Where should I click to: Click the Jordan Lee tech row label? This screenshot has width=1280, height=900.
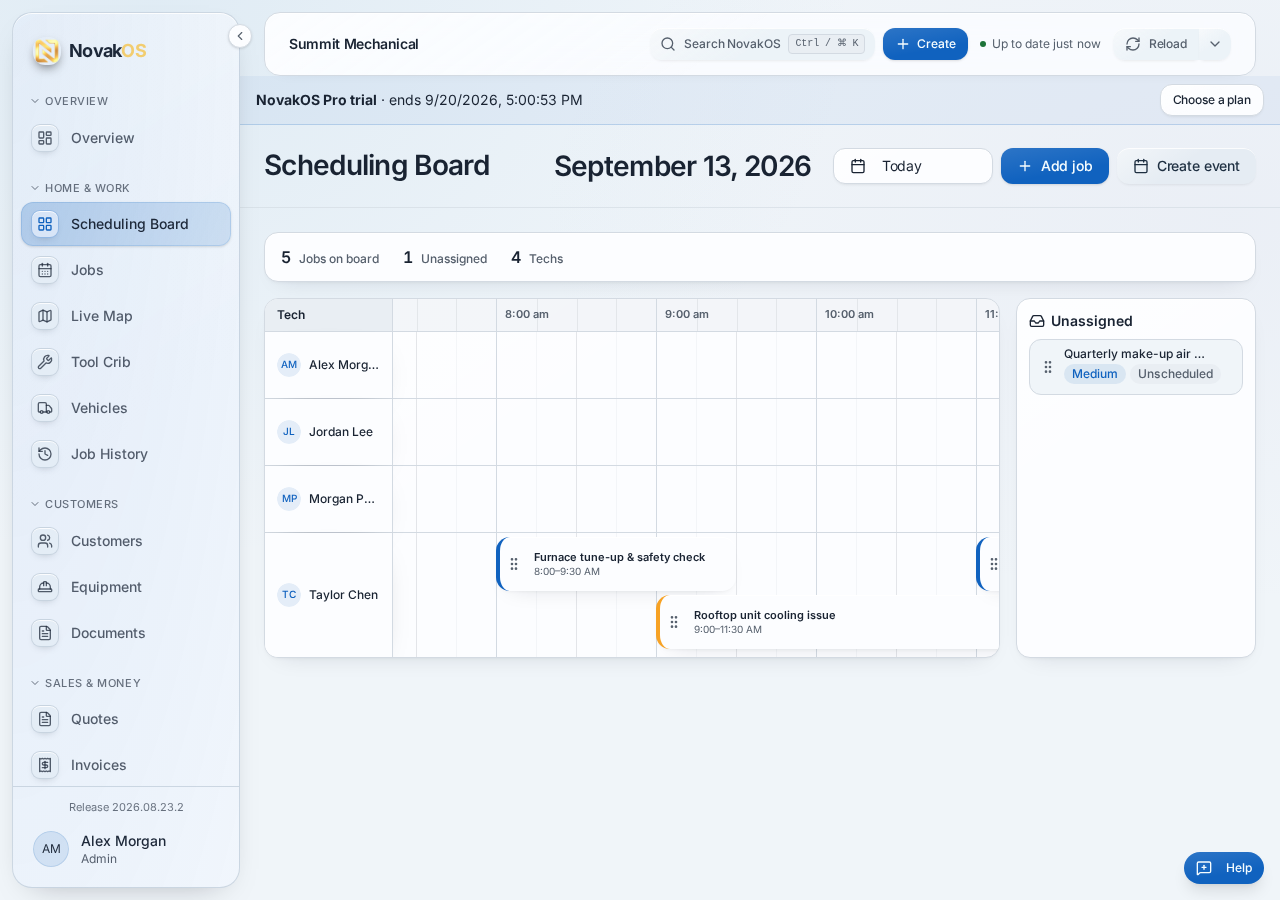coord(328,432)
